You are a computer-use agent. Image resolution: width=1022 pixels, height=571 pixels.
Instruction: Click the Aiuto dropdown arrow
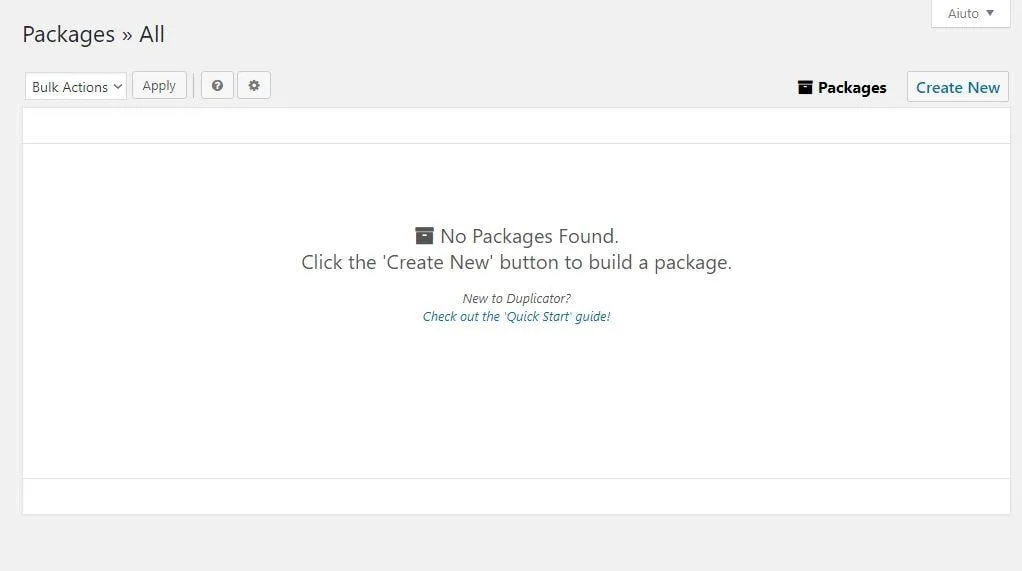(990, 14)
